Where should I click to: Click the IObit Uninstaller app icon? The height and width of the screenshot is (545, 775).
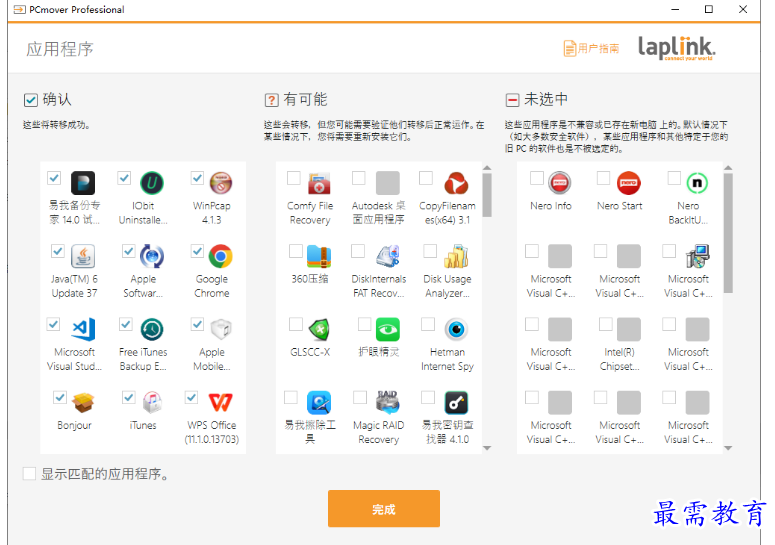tap(152, 183)
